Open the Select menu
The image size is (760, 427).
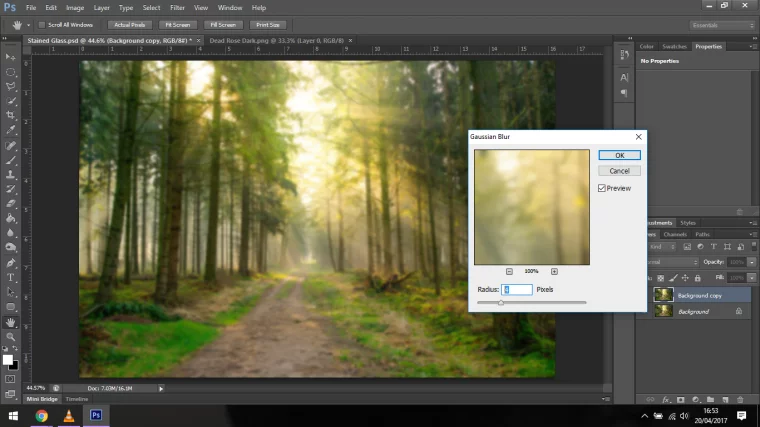pyautogui.click(x=151, y=8)
